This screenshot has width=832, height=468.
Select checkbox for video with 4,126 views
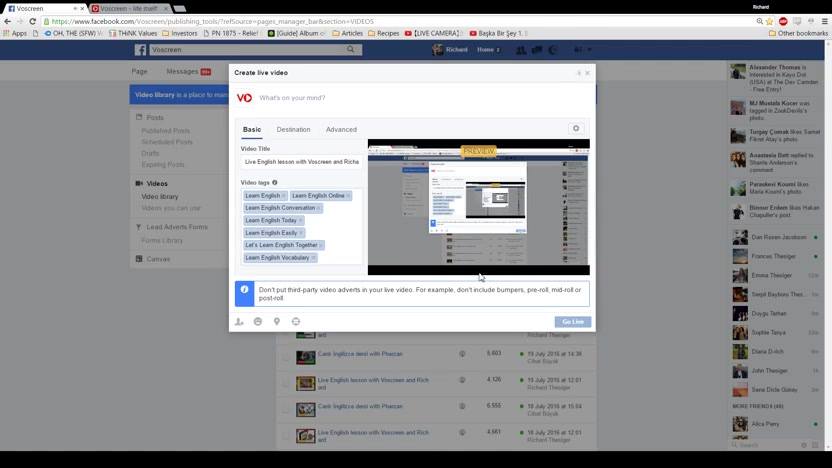coord(285,383)
